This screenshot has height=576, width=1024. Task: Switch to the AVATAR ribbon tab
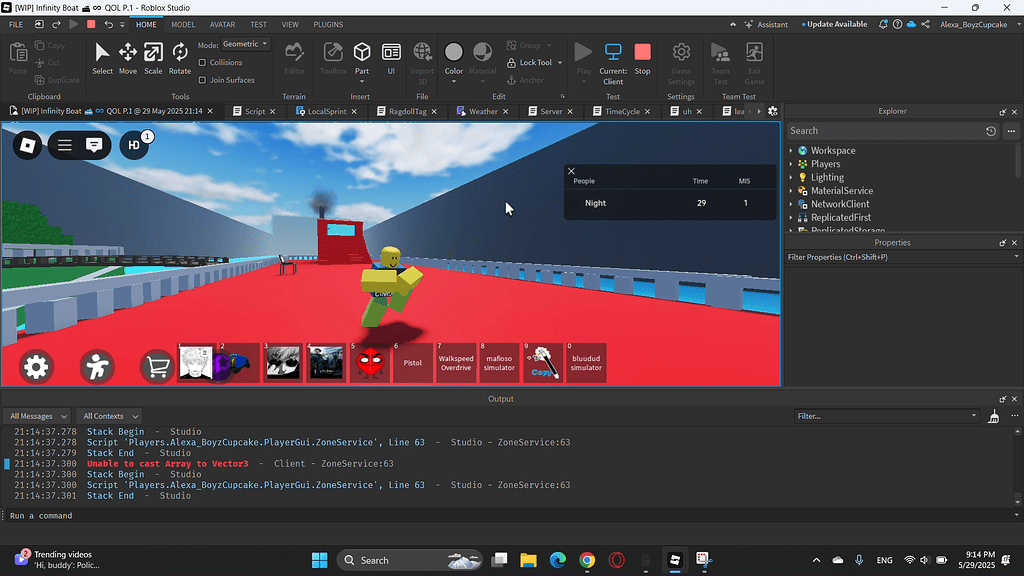[x=222, y=24]
